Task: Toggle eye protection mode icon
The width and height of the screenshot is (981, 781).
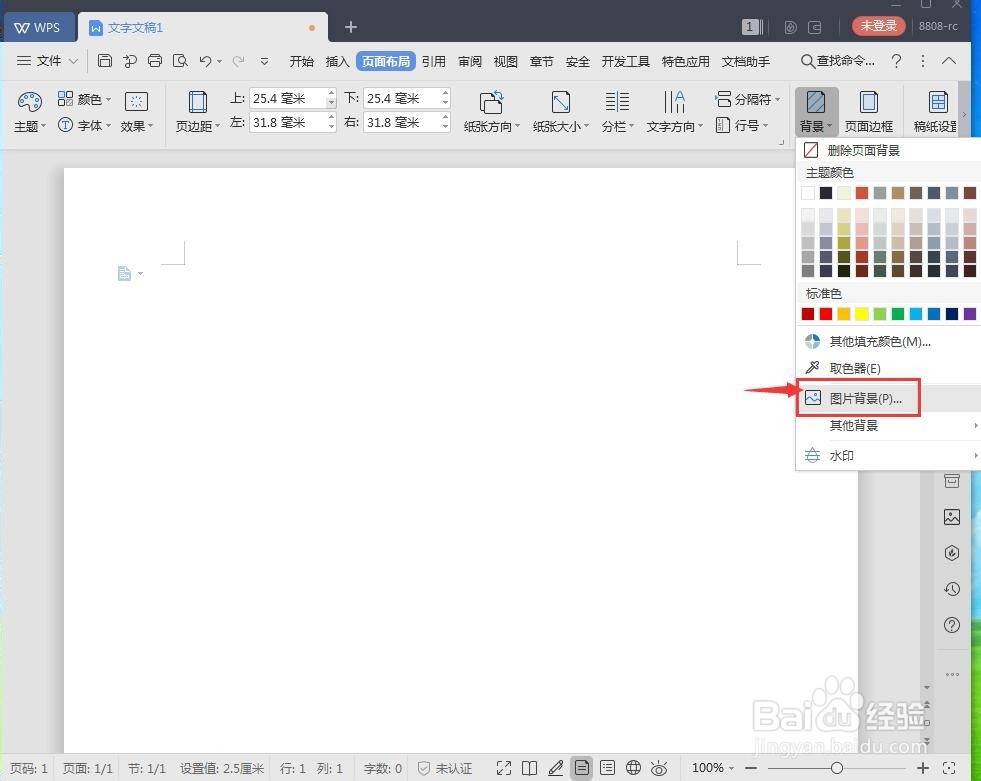Action: (659, 768)
